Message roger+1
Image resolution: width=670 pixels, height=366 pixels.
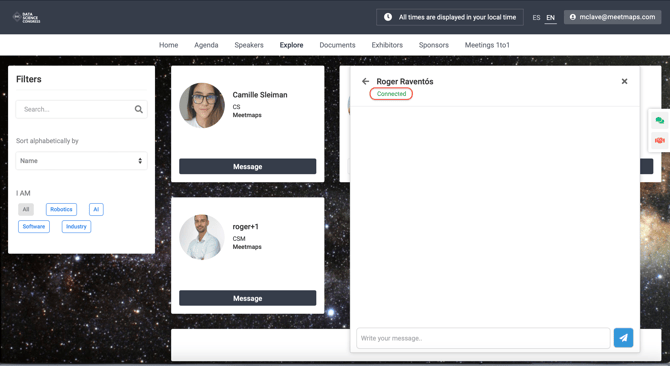click(247, 298)
